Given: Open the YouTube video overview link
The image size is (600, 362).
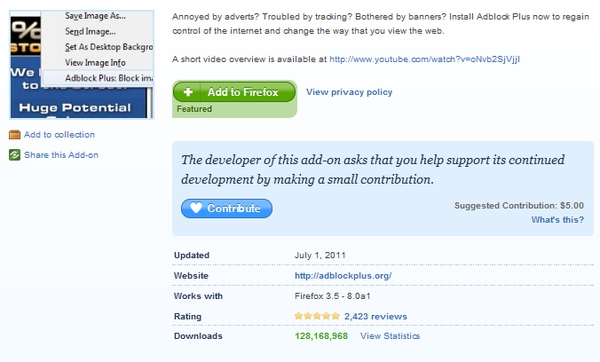Looking at the screenshot, I should 424,59.
